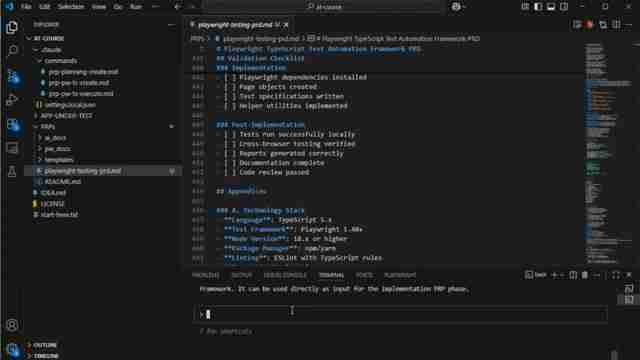Click the breadcrumb heading Playwright TypeScript Test Automation

click(398, 38)
